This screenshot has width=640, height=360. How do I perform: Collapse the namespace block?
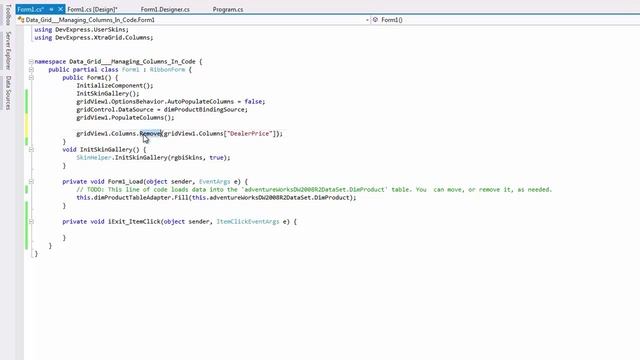31,62
